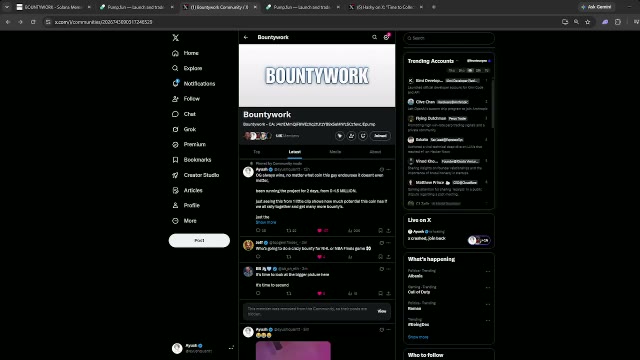This screenshot has height=360, width=640.
Task: Click the invite members icon beside Joined
Action: click(x=351, y=136)
